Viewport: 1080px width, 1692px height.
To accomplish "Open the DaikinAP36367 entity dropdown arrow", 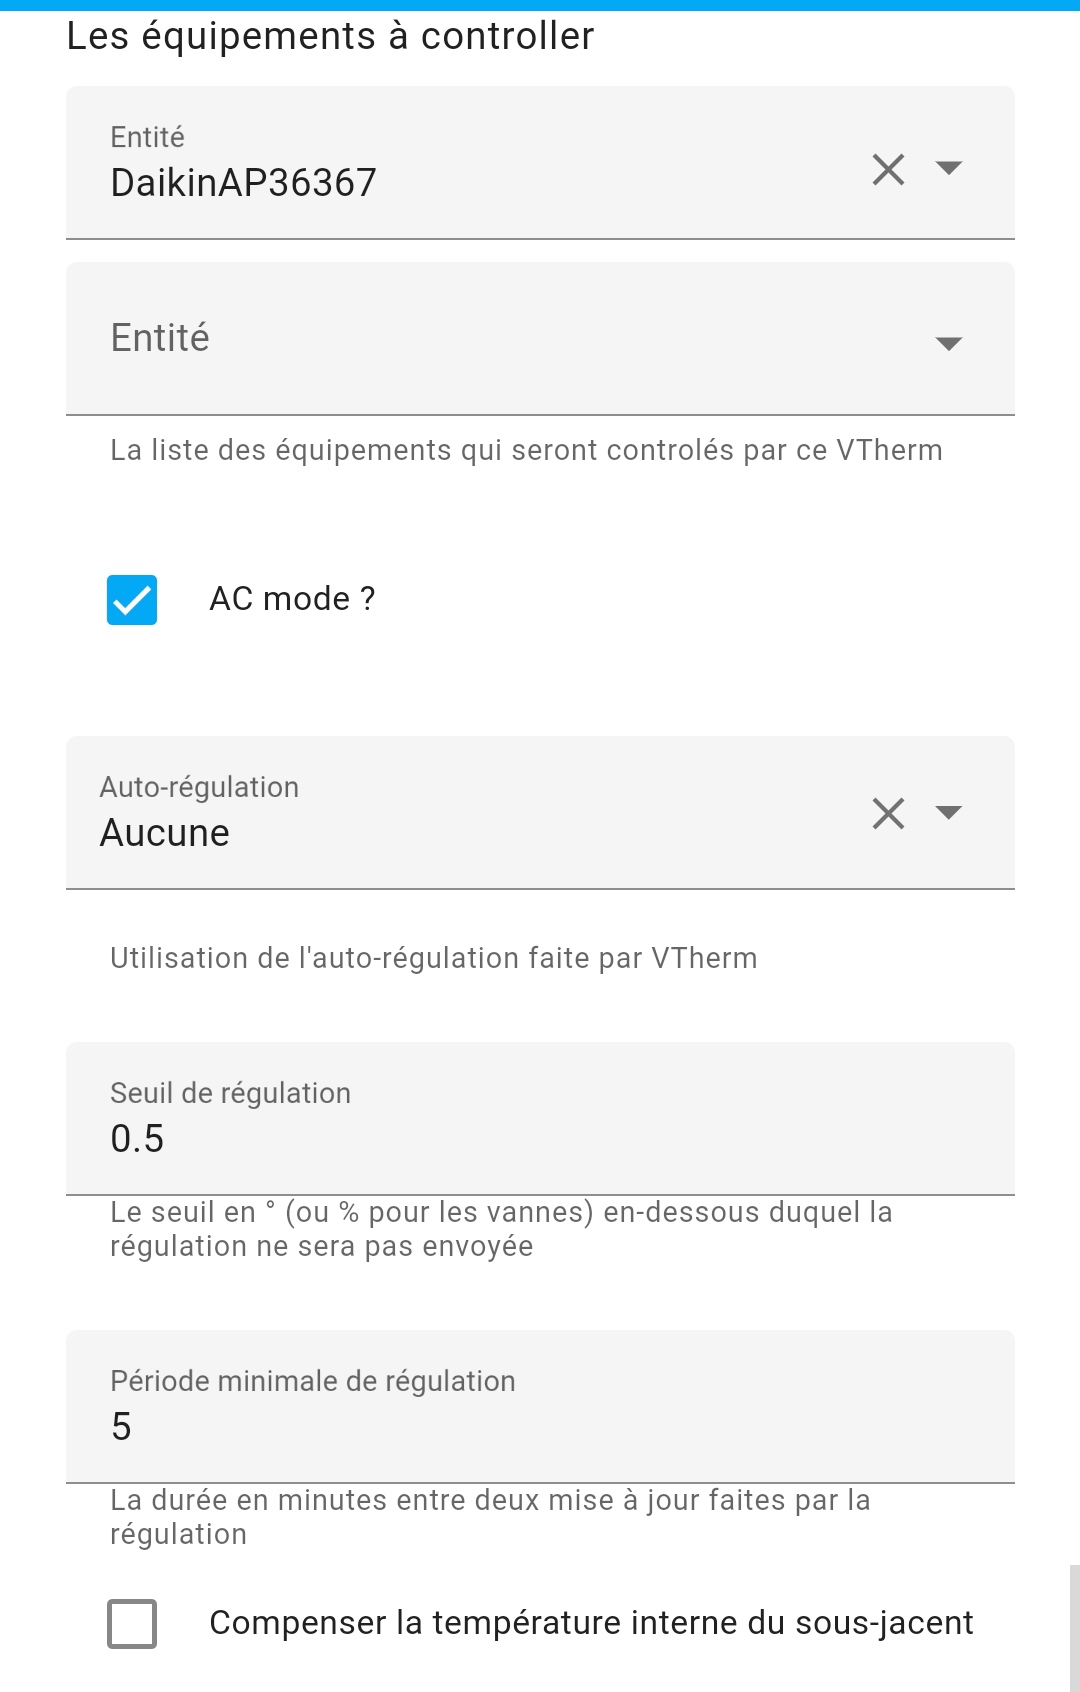I will [x=948, y=168].
